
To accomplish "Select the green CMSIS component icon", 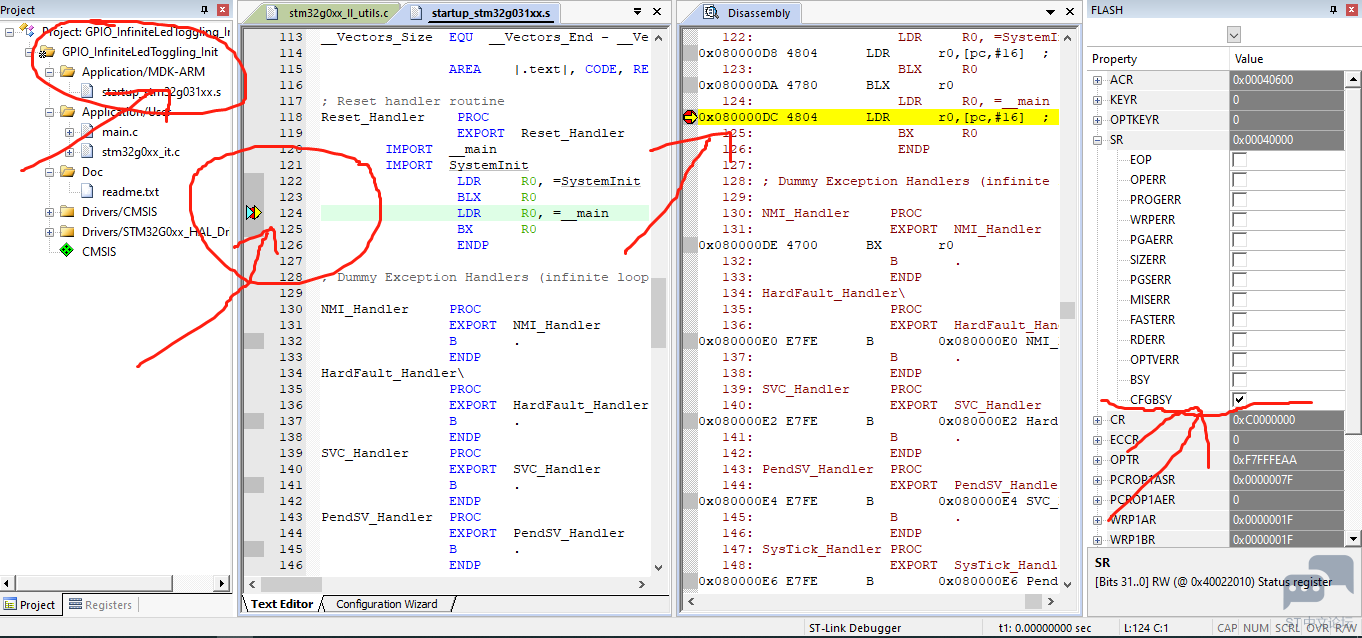I will 67,252.
